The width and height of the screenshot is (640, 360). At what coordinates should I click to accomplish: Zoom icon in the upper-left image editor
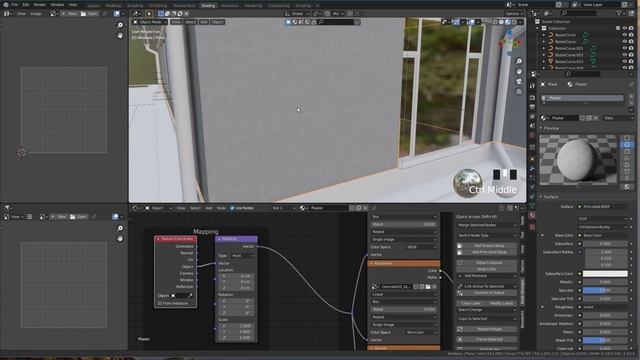click(120, 25)
